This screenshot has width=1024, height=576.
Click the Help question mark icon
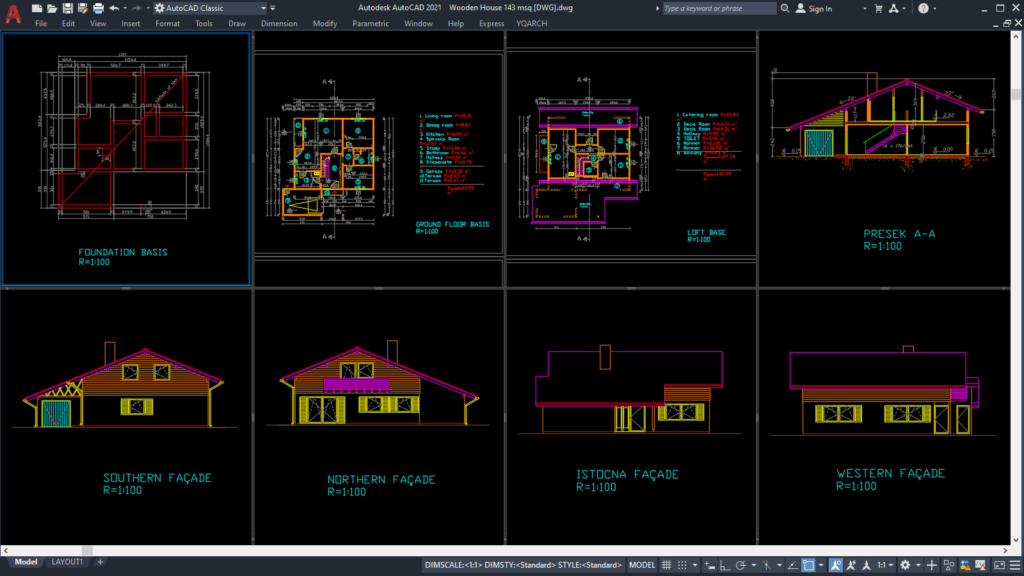pyautogui.click(x=923, y=8)
